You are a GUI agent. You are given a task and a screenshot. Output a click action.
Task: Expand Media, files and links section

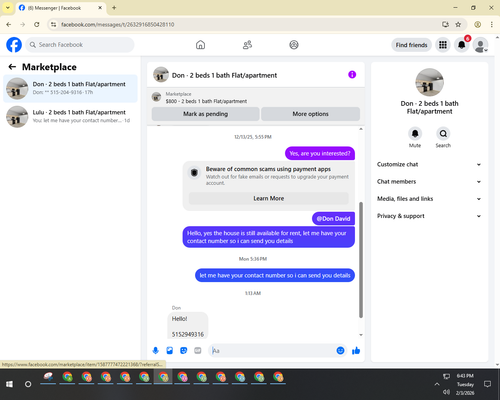[429, 199]
